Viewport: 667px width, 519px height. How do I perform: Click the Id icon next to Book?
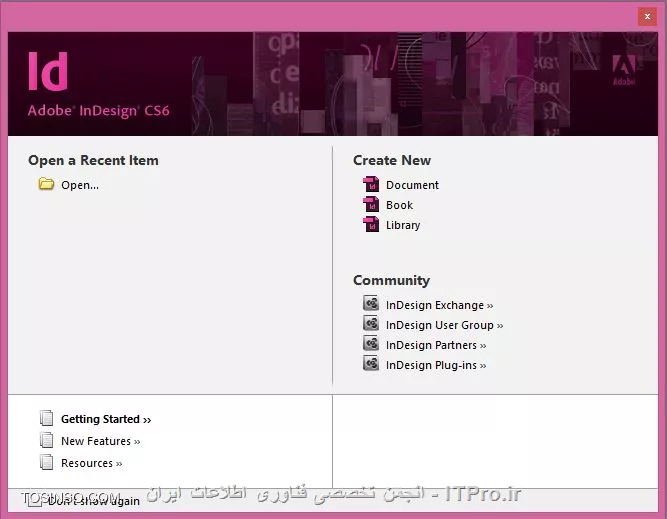coord(371,204)
